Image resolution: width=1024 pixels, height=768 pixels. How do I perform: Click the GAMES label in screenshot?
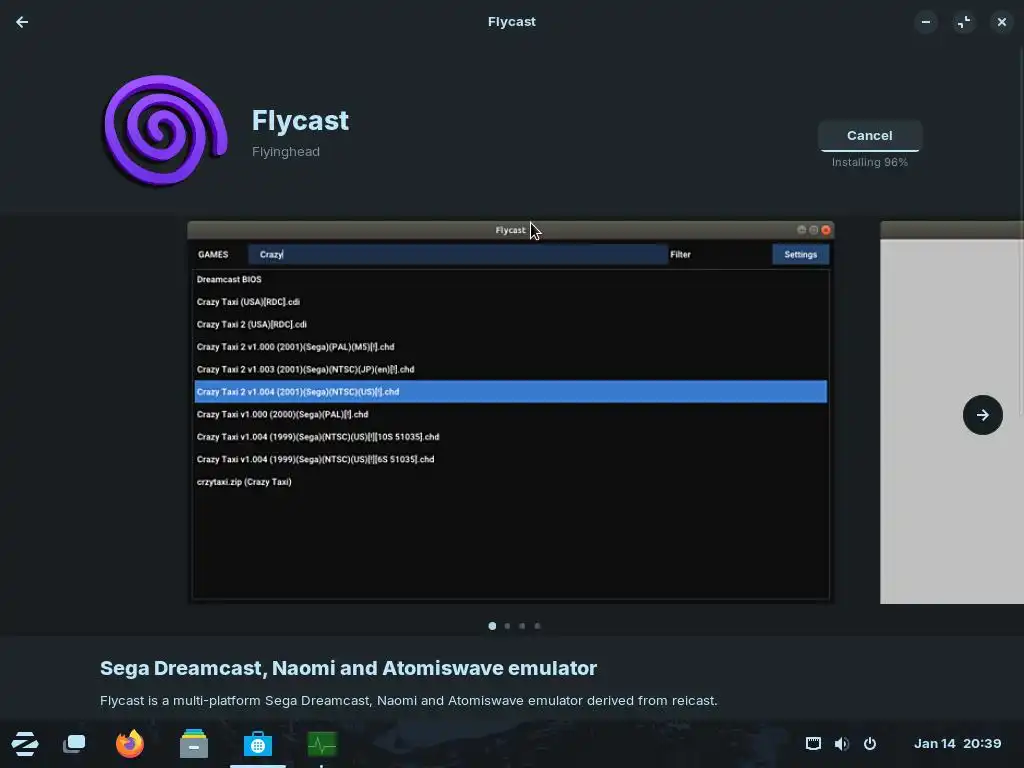click(x=213, y=255)
